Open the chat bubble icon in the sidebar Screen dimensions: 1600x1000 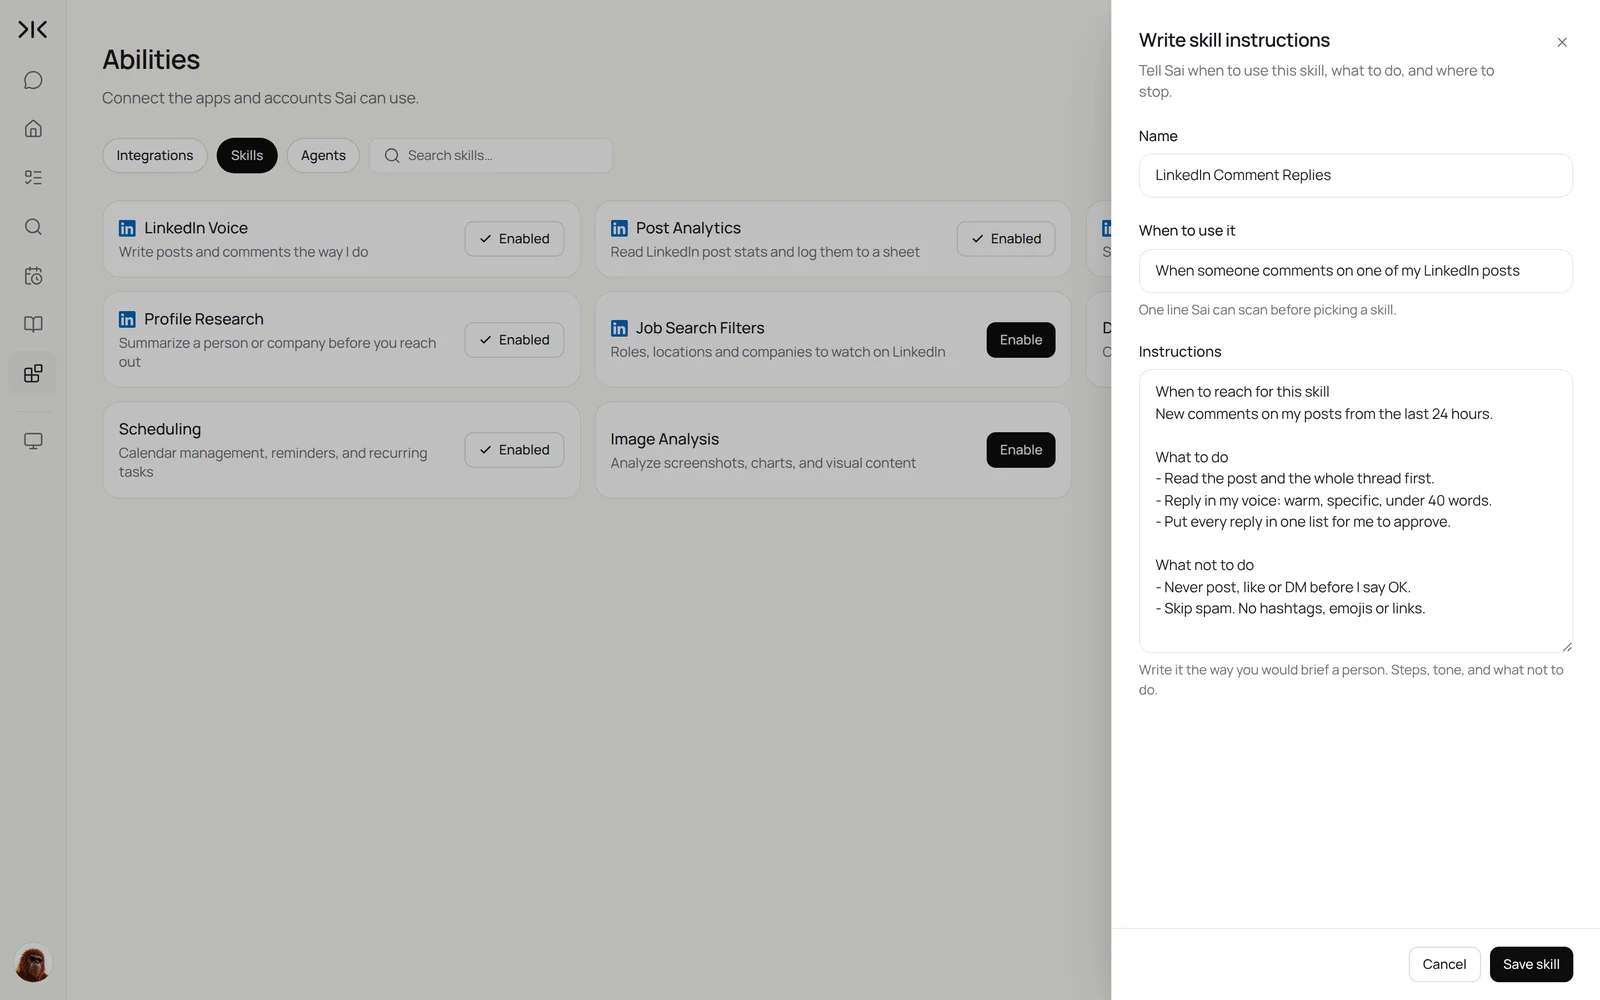point(33,80)
